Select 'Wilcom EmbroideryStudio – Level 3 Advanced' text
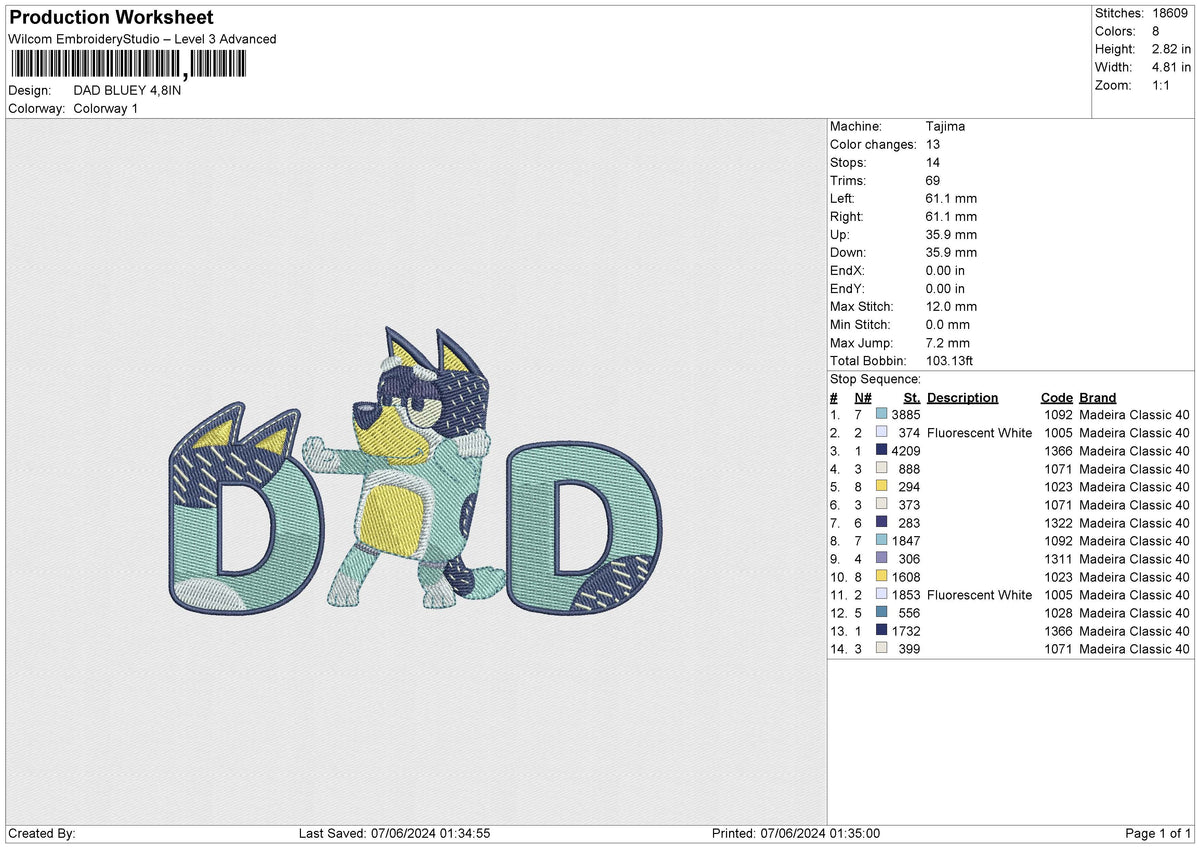The image size is (1200, 848). (142, 39)
